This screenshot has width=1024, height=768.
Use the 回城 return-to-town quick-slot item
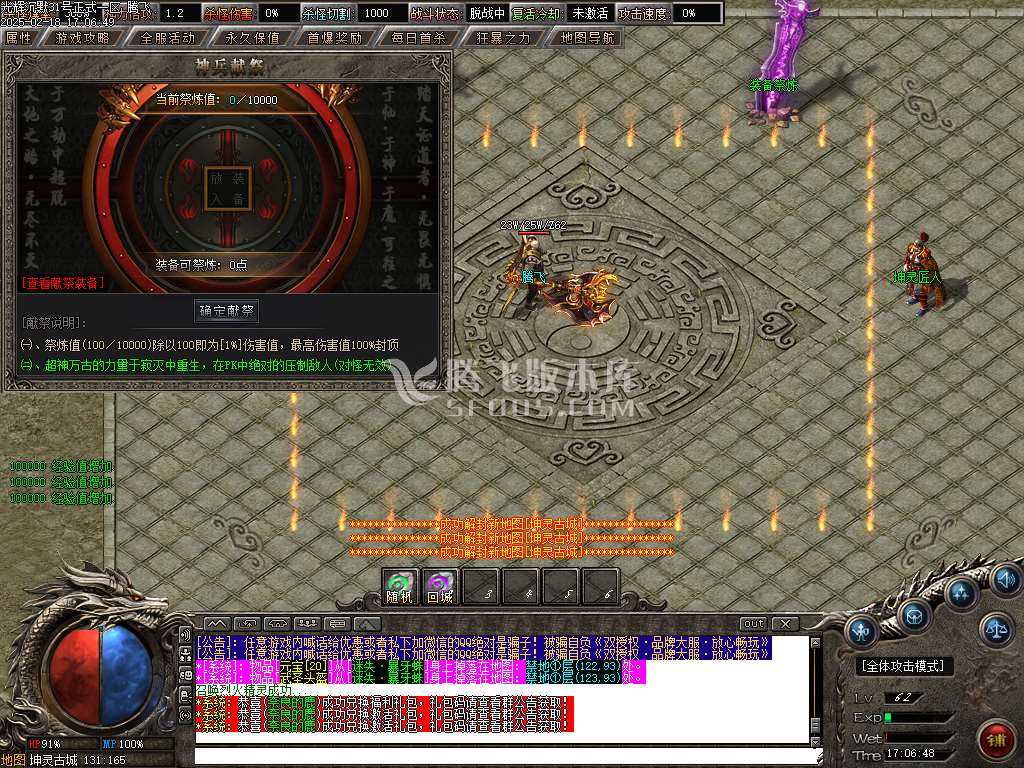440,586
